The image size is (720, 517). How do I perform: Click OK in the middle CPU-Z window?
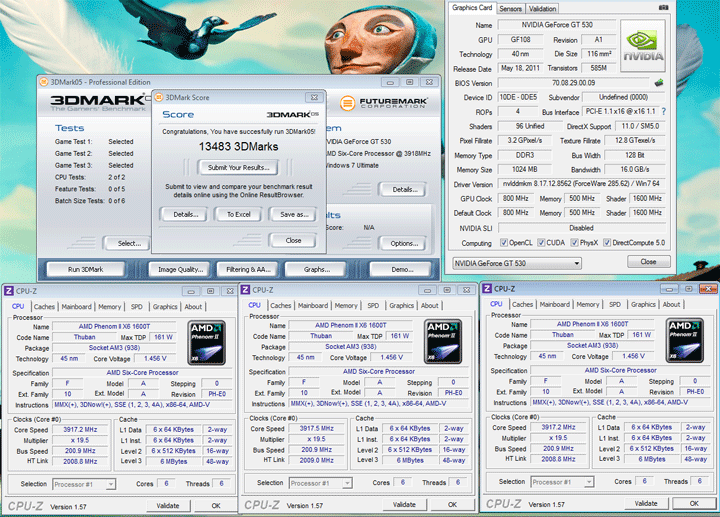tap(452, 504)
